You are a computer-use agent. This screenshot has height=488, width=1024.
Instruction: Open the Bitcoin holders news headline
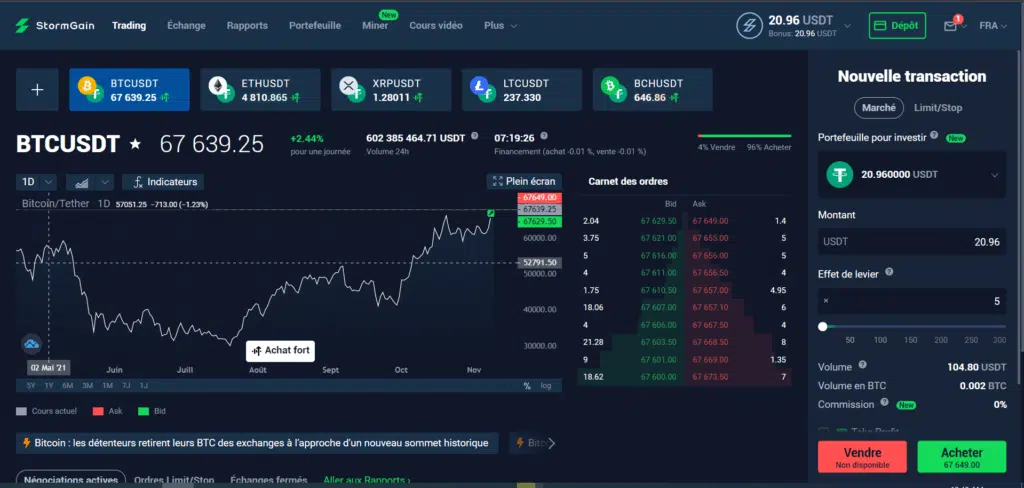257,443
